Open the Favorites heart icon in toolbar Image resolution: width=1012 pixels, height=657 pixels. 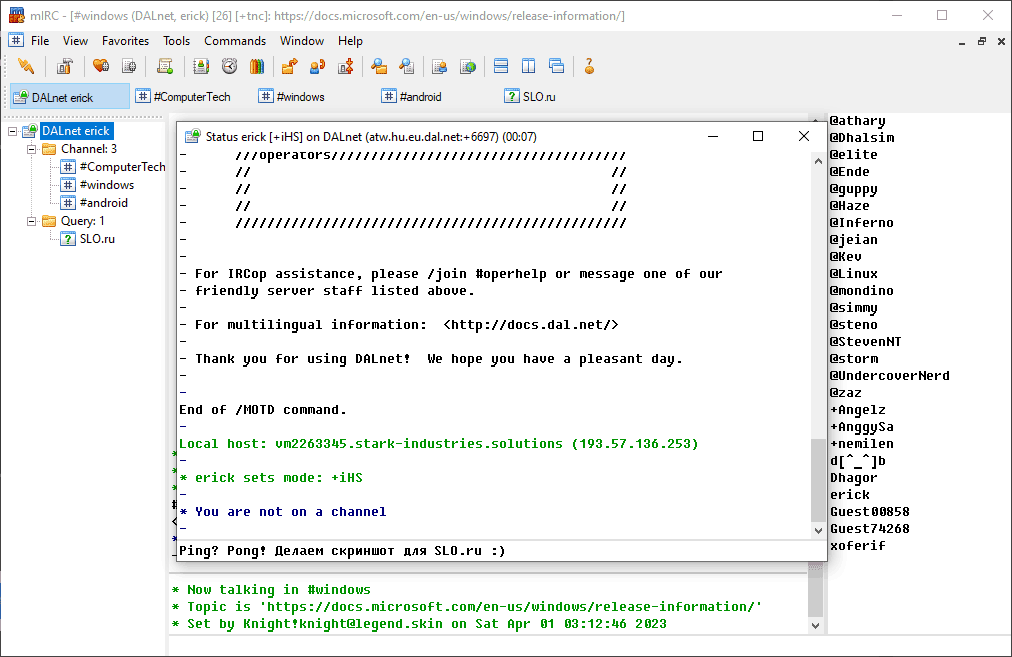pyautogui.click(x=101, y=66)
